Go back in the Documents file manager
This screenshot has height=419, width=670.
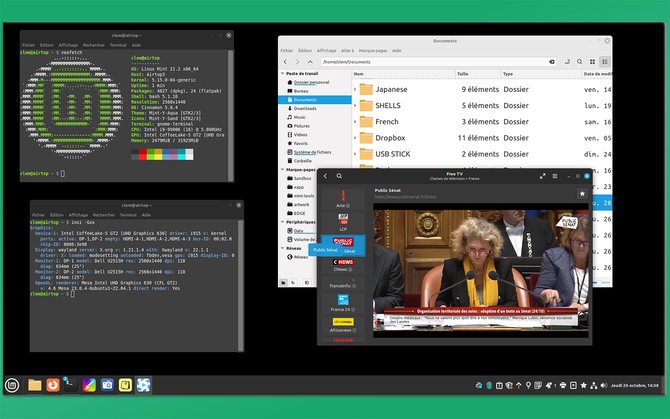click(285, 62)
